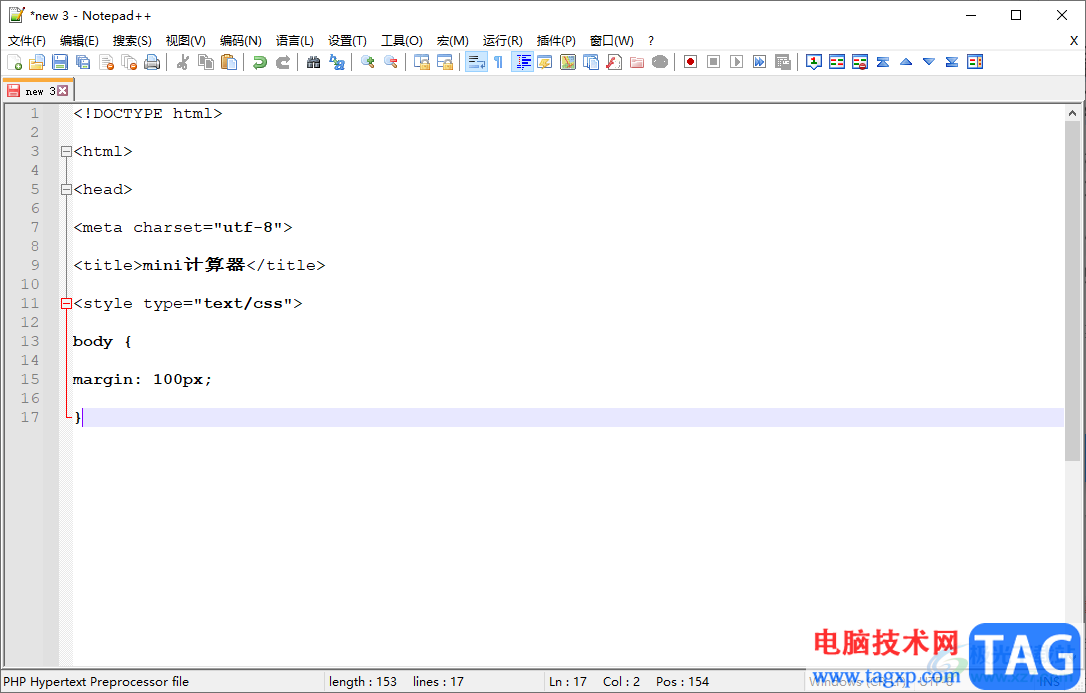The image size is (1086, 693).
Task: Jump to last difference icon
Action: 952,62
